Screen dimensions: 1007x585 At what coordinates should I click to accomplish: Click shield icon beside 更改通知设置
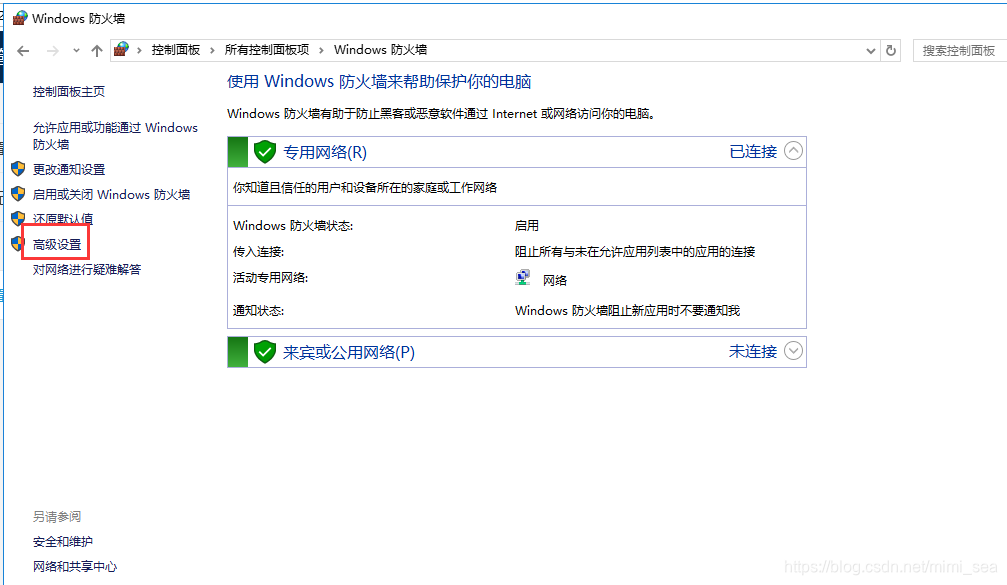pyautogui.click(x=18, y=169)
